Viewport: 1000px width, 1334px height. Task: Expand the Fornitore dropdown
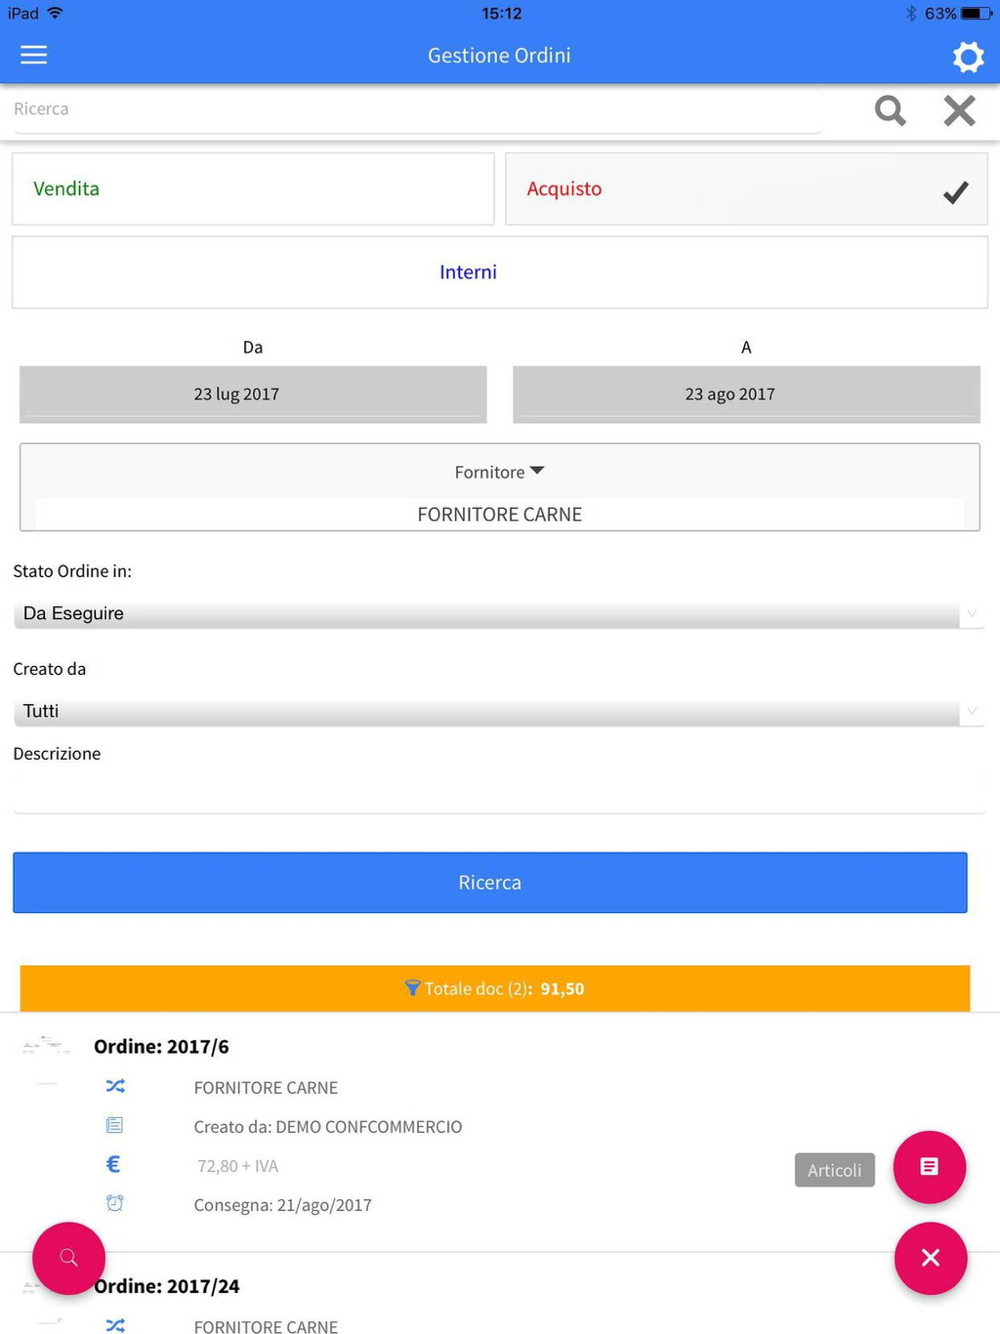pos(499,472)
